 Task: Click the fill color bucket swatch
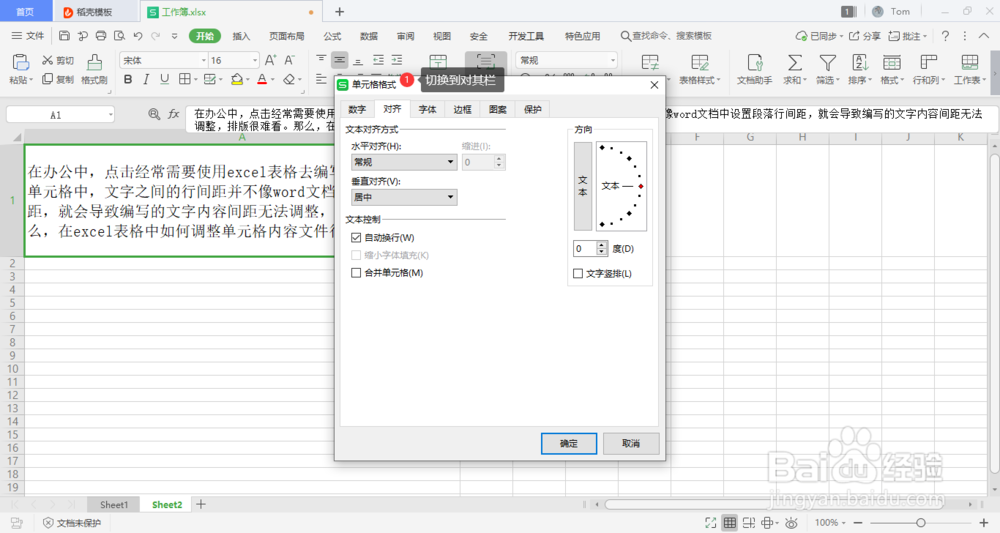[x=237, y=79]
